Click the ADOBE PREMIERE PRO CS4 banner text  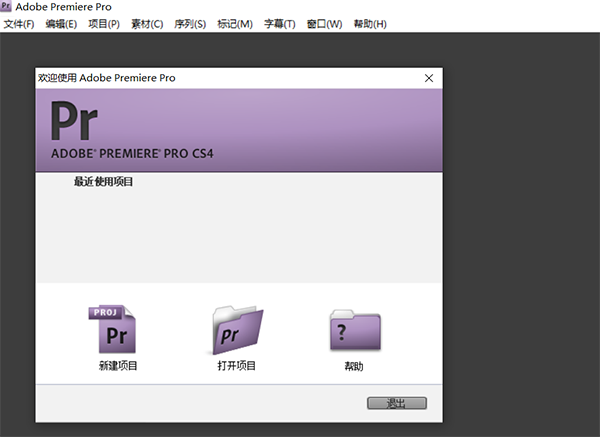tap(132, 154)
